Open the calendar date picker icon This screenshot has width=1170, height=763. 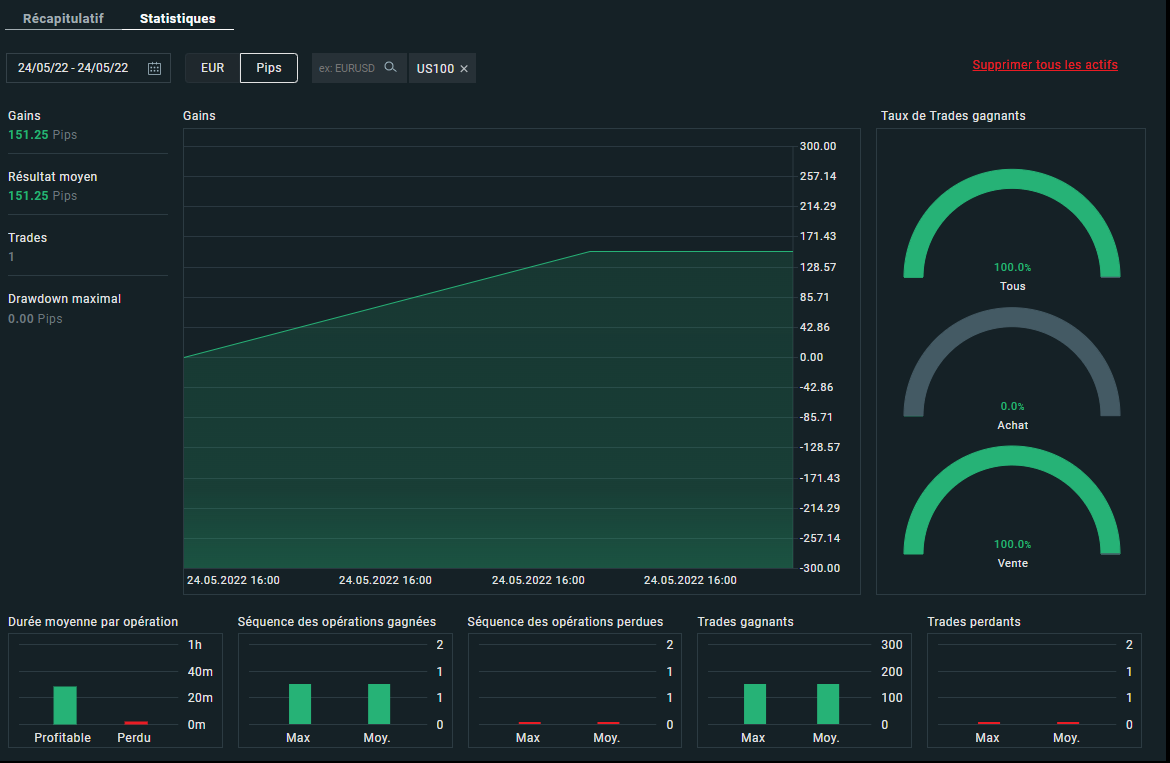point(154,68)
